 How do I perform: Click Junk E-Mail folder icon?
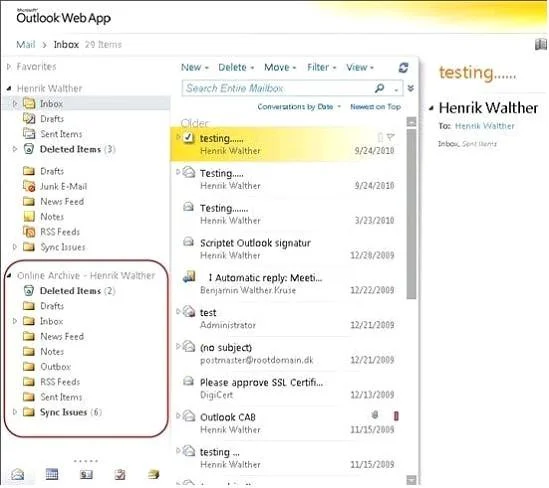coord(29,186)
